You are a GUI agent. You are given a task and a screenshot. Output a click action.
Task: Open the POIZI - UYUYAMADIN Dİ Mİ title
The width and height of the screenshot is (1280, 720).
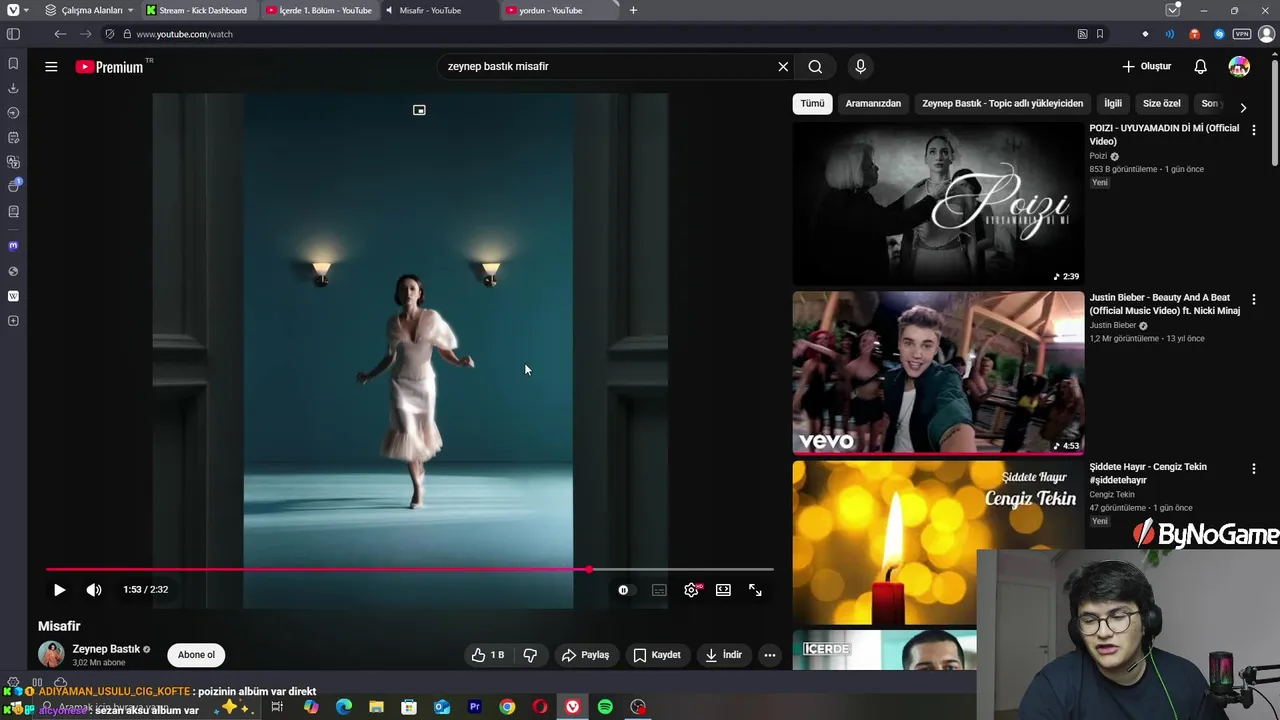click(1164, 135)
